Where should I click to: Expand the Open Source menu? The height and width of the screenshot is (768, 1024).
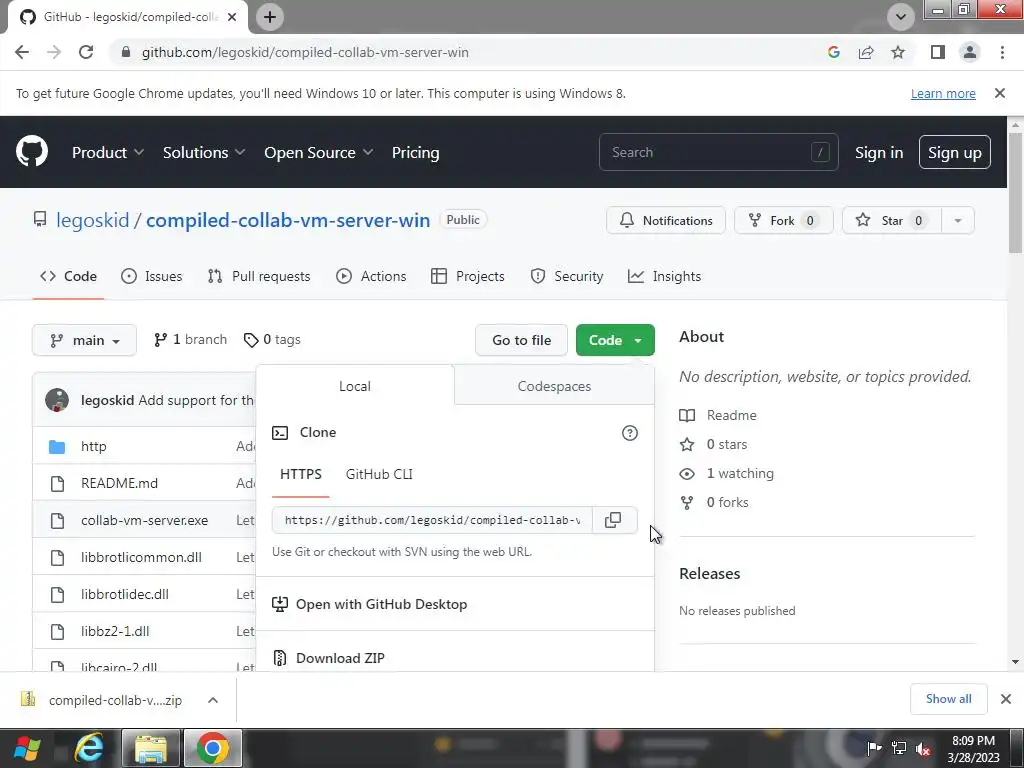pyautogui.click(x=319, y=152)
